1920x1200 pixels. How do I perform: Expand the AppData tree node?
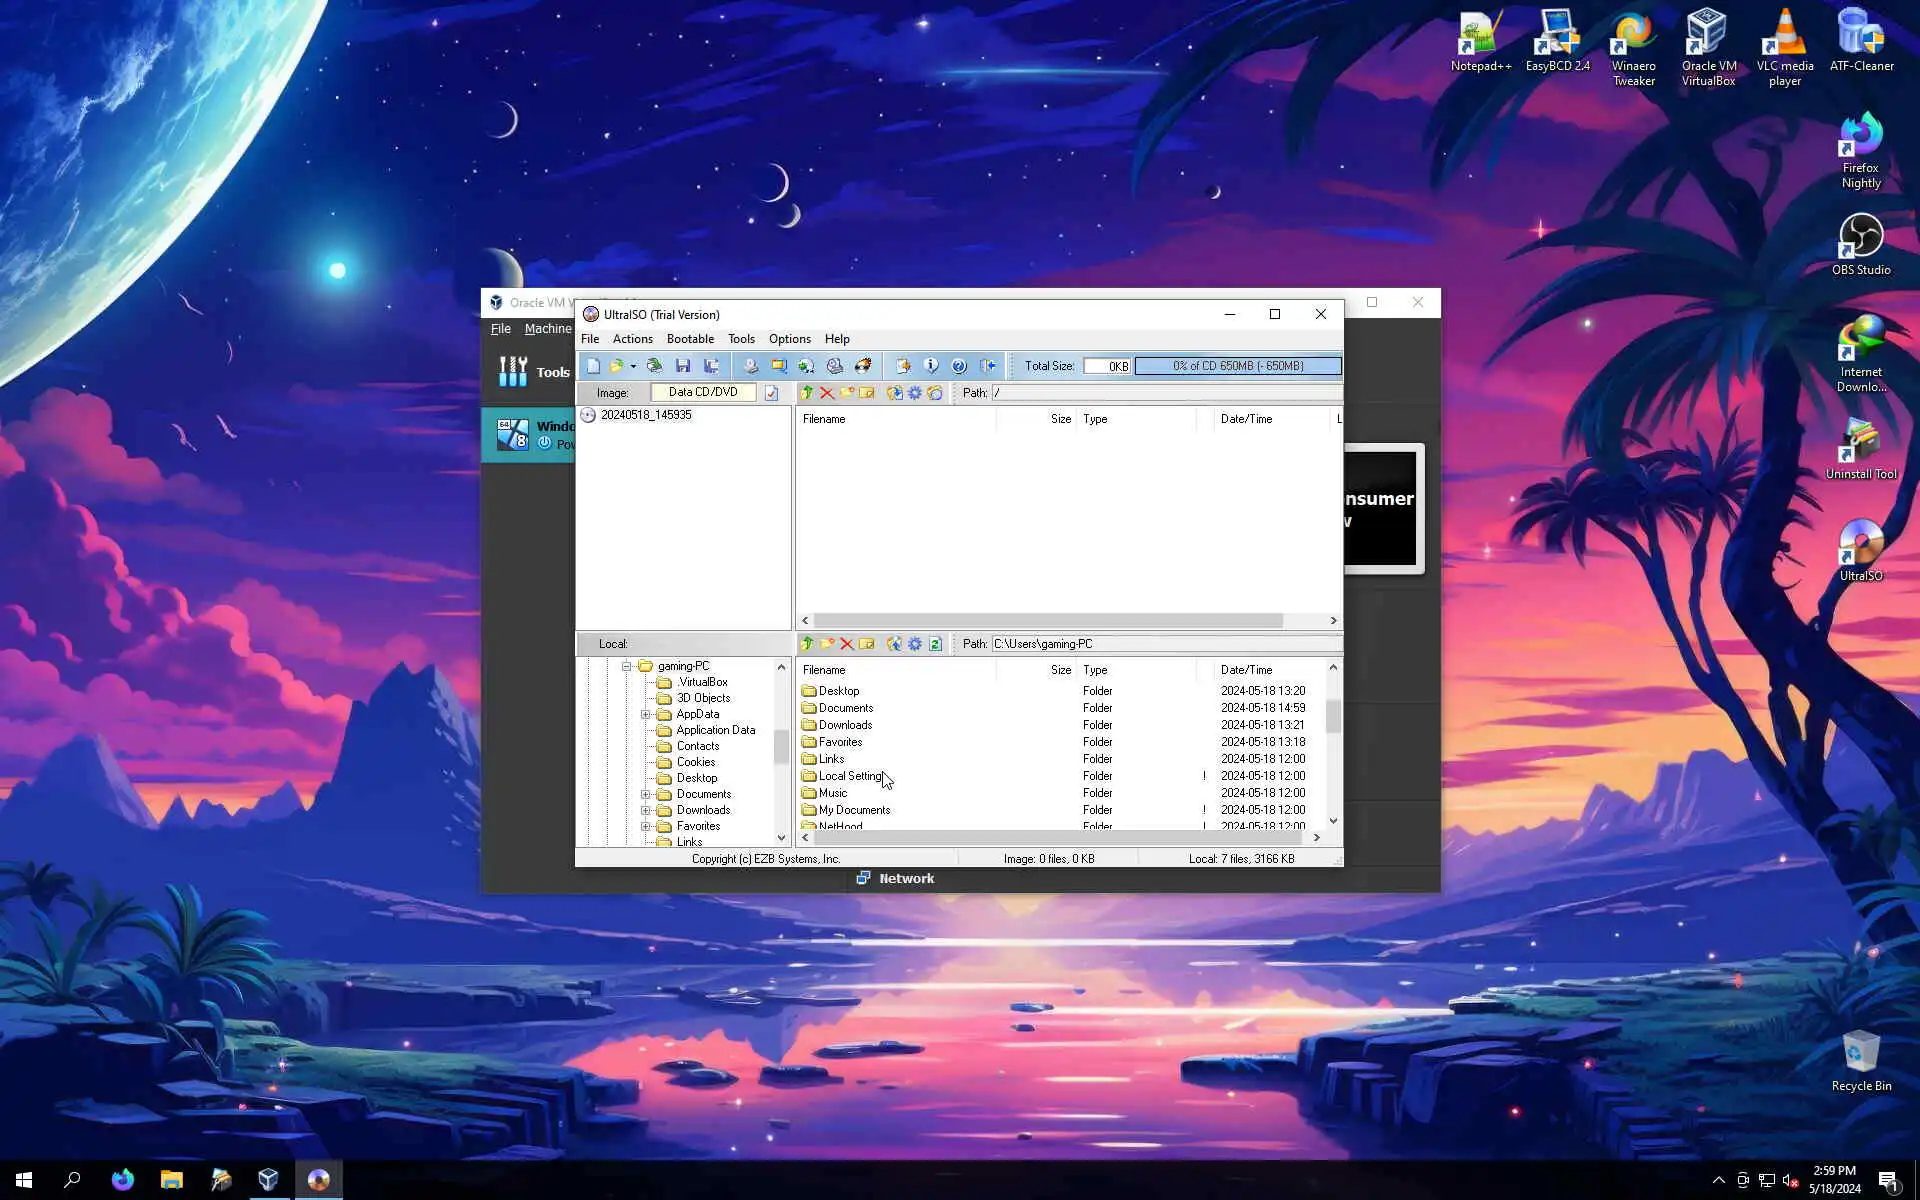pyautogui.click(x=646, y=714)
